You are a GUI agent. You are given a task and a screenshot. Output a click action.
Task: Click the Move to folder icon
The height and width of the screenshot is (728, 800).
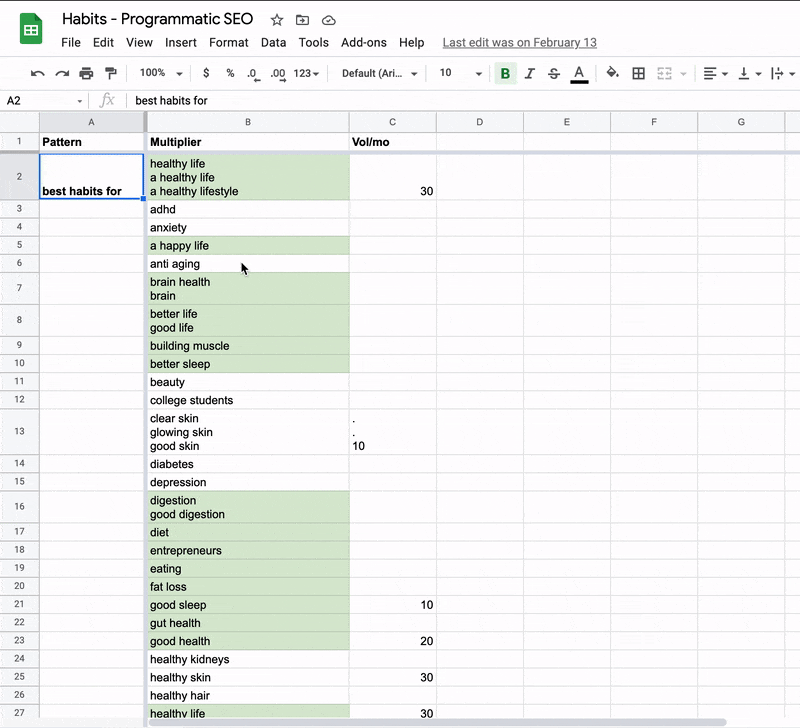coord(303,20)
